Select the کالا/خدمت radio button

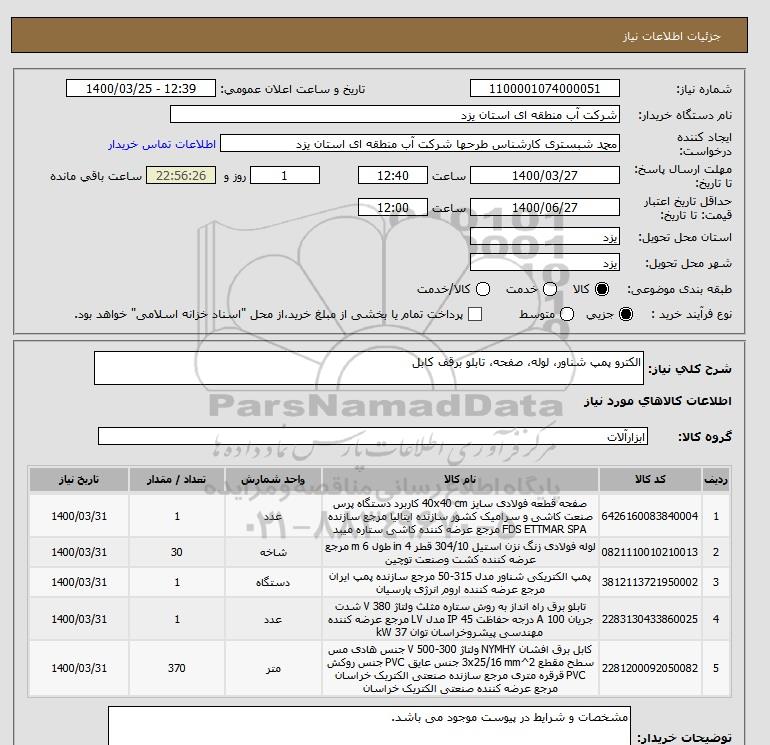point(483,289)
